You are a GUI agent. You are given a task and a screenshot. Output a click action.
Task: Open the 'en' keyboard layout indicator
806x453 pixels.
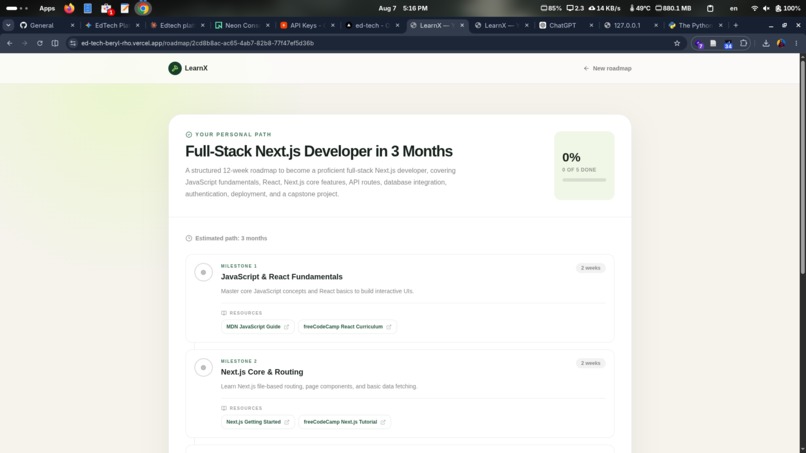tap(734, 8)
